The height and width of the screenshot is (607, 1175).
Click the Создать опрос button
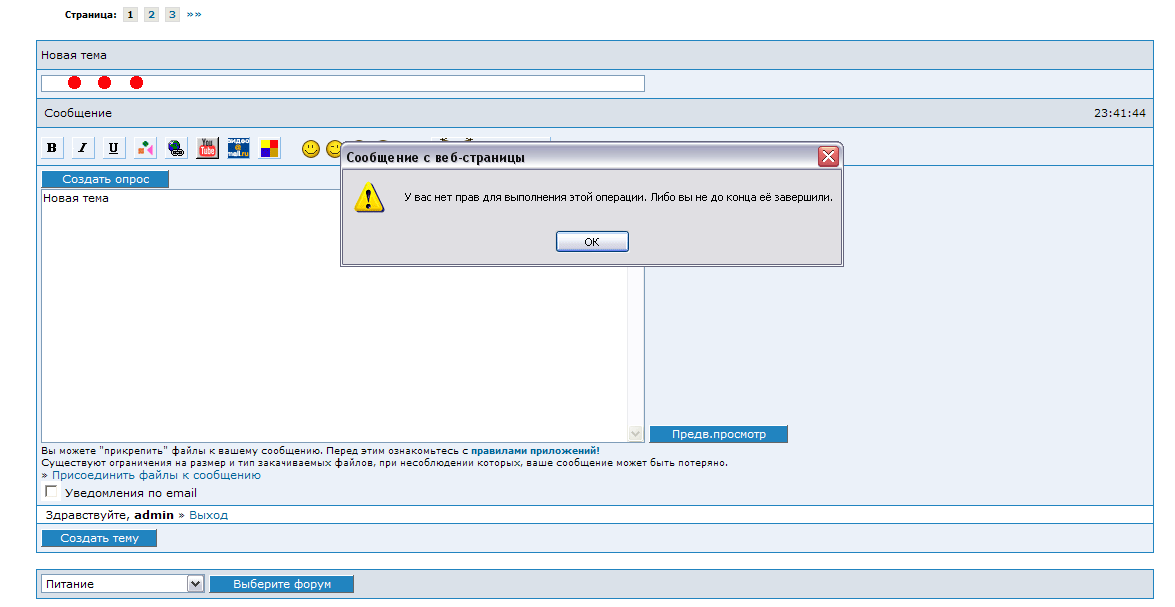105,179
